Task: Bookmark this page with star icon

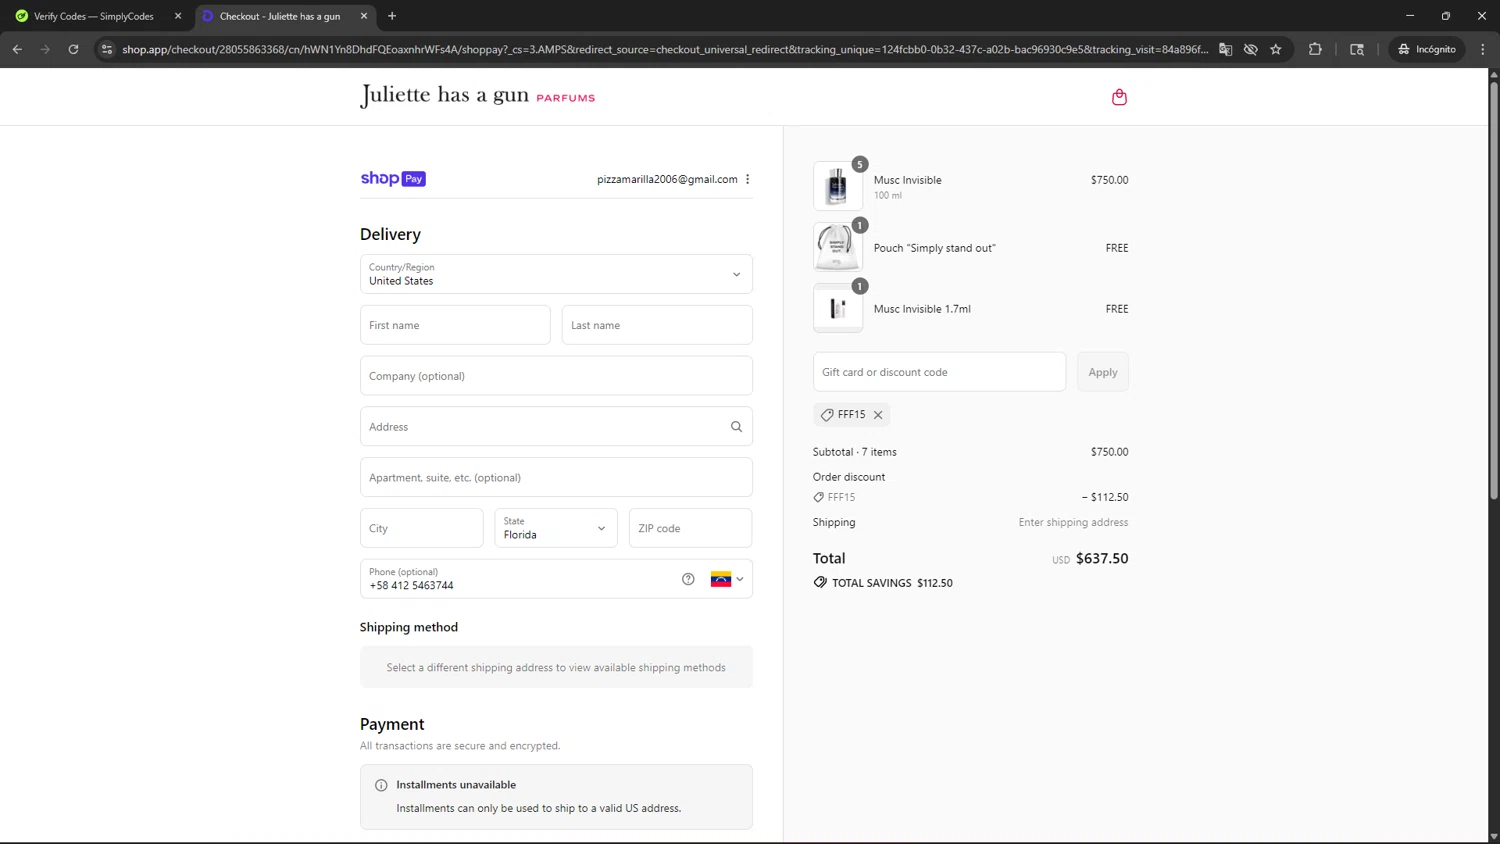Action: 1276,49
